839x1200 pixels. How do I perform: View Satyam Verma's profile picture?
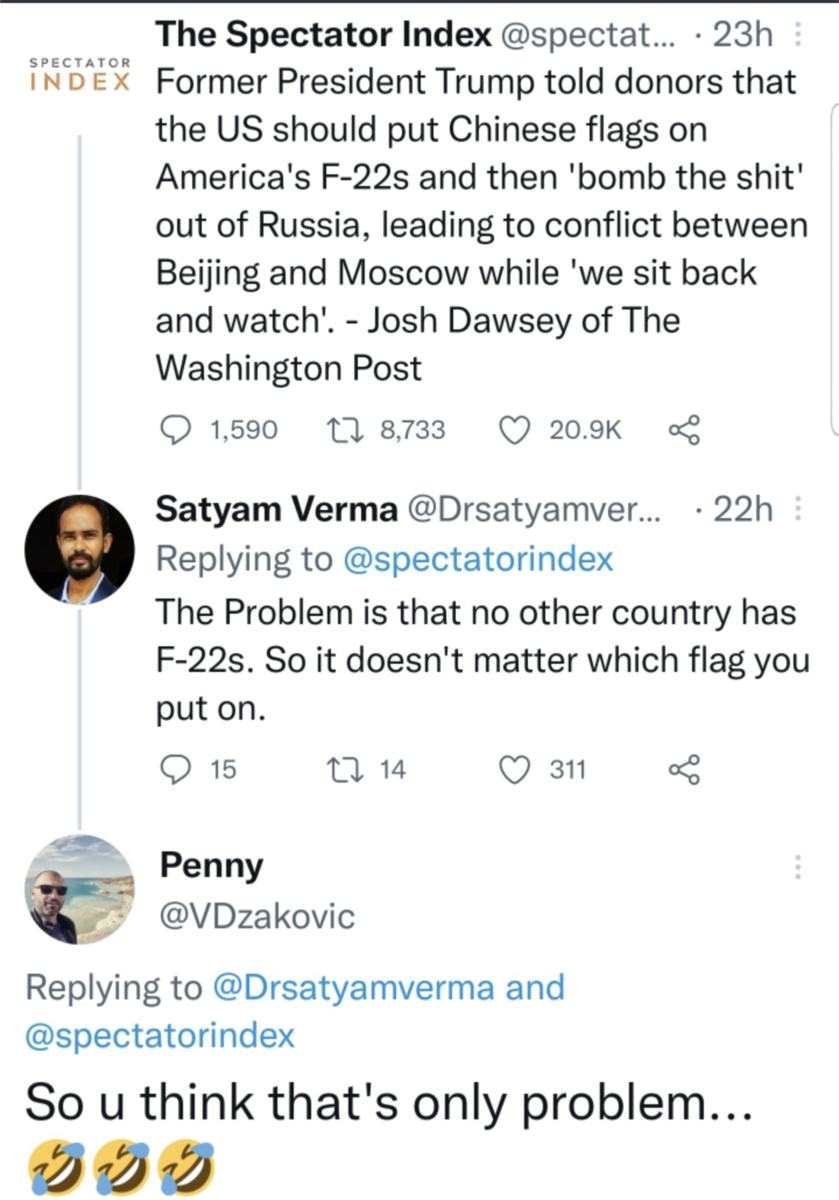[x=79, y=549]
